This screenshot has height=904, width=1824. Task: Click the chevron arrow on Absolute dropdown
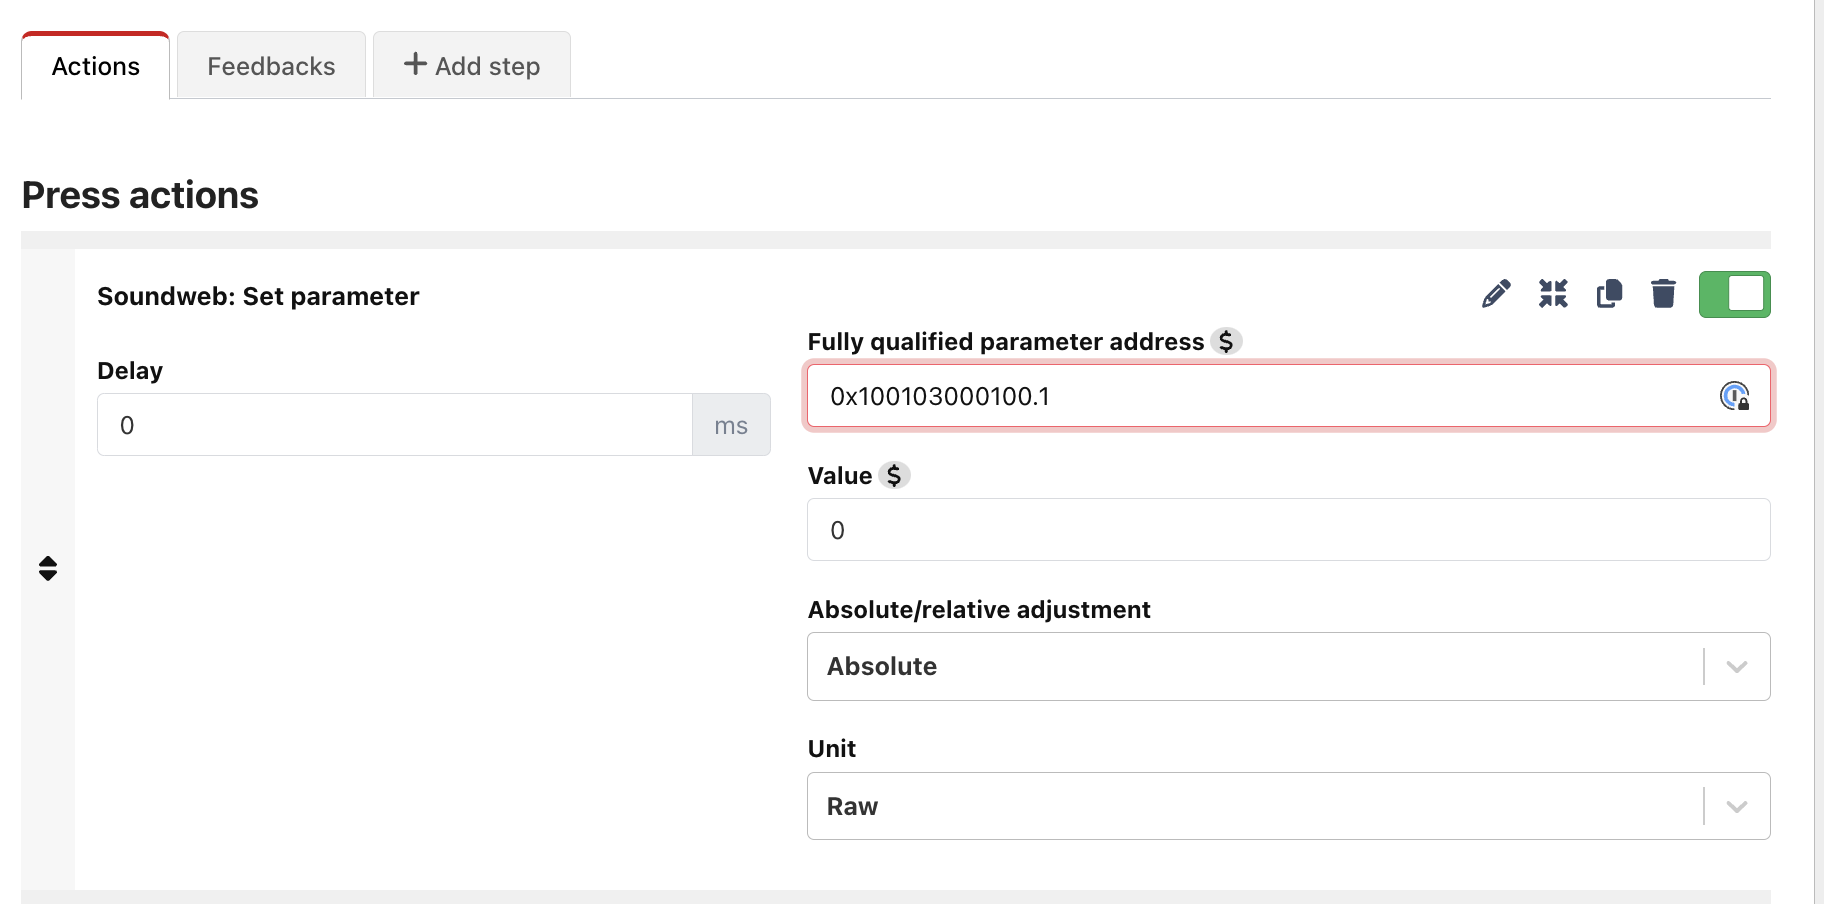[1737, 667]
